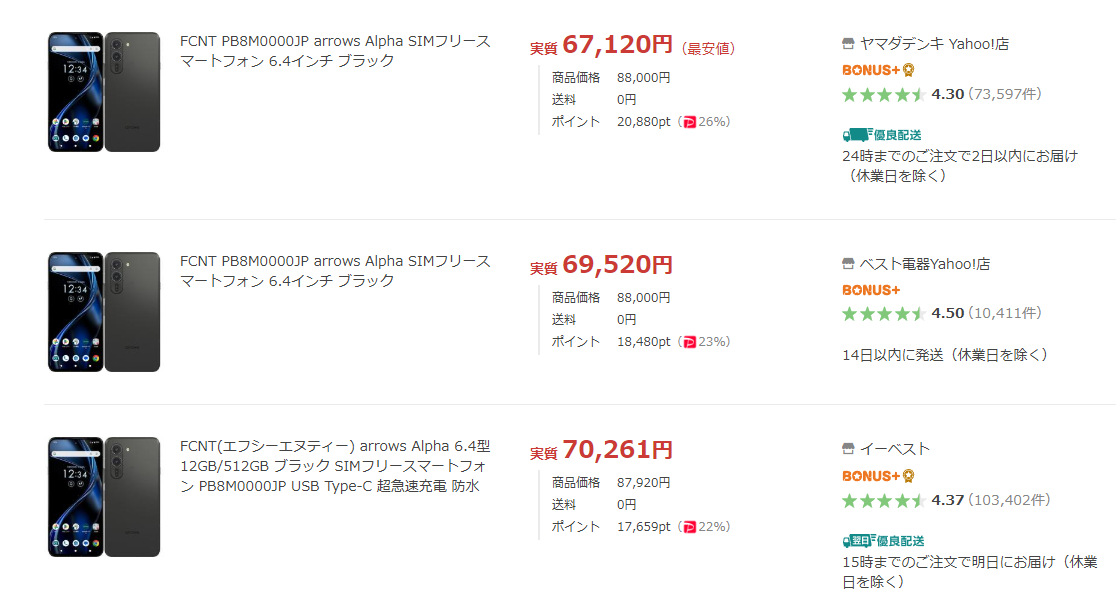Click BONUS+ badge under ベスト電器
The width and height of the screenshot is (1116, 603).
[x=871, y=290]
